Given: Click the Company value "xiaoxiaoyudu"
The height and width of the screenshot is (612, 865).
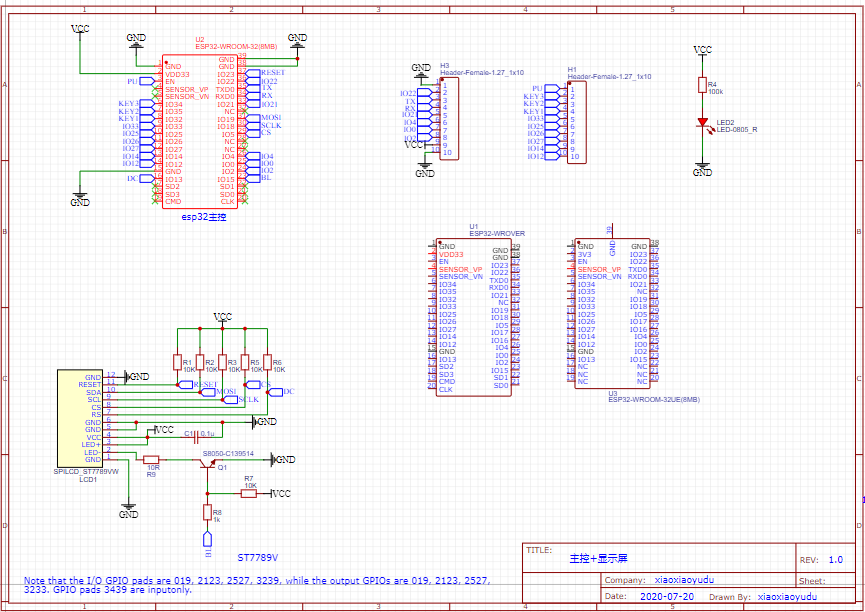Looking at the screenshot, I should click(x=684, y=580).
